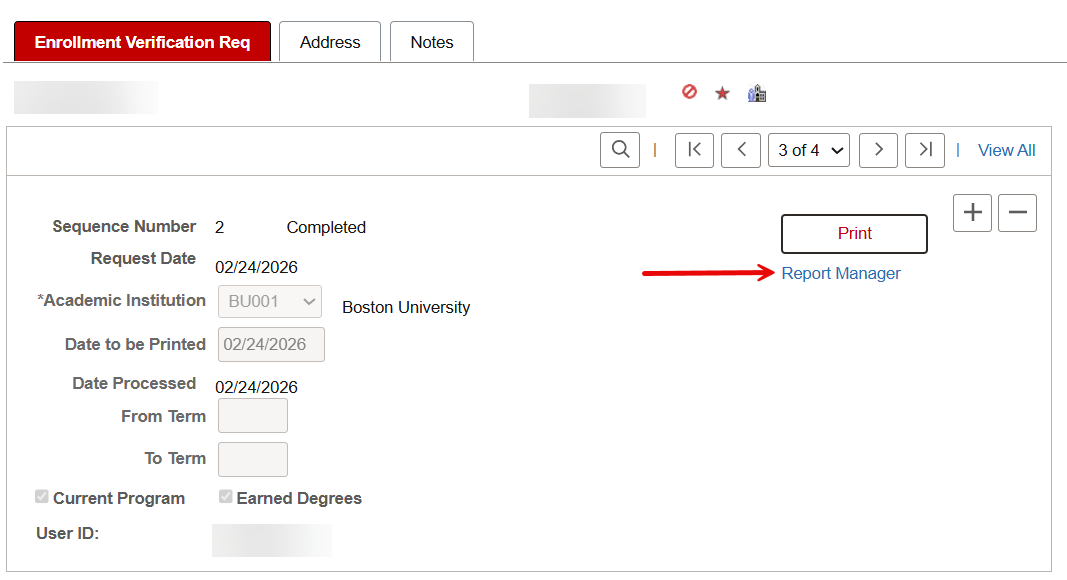
Task: Open the Academic Institution BU001 dropdown
Action: (x=270, y=302)
